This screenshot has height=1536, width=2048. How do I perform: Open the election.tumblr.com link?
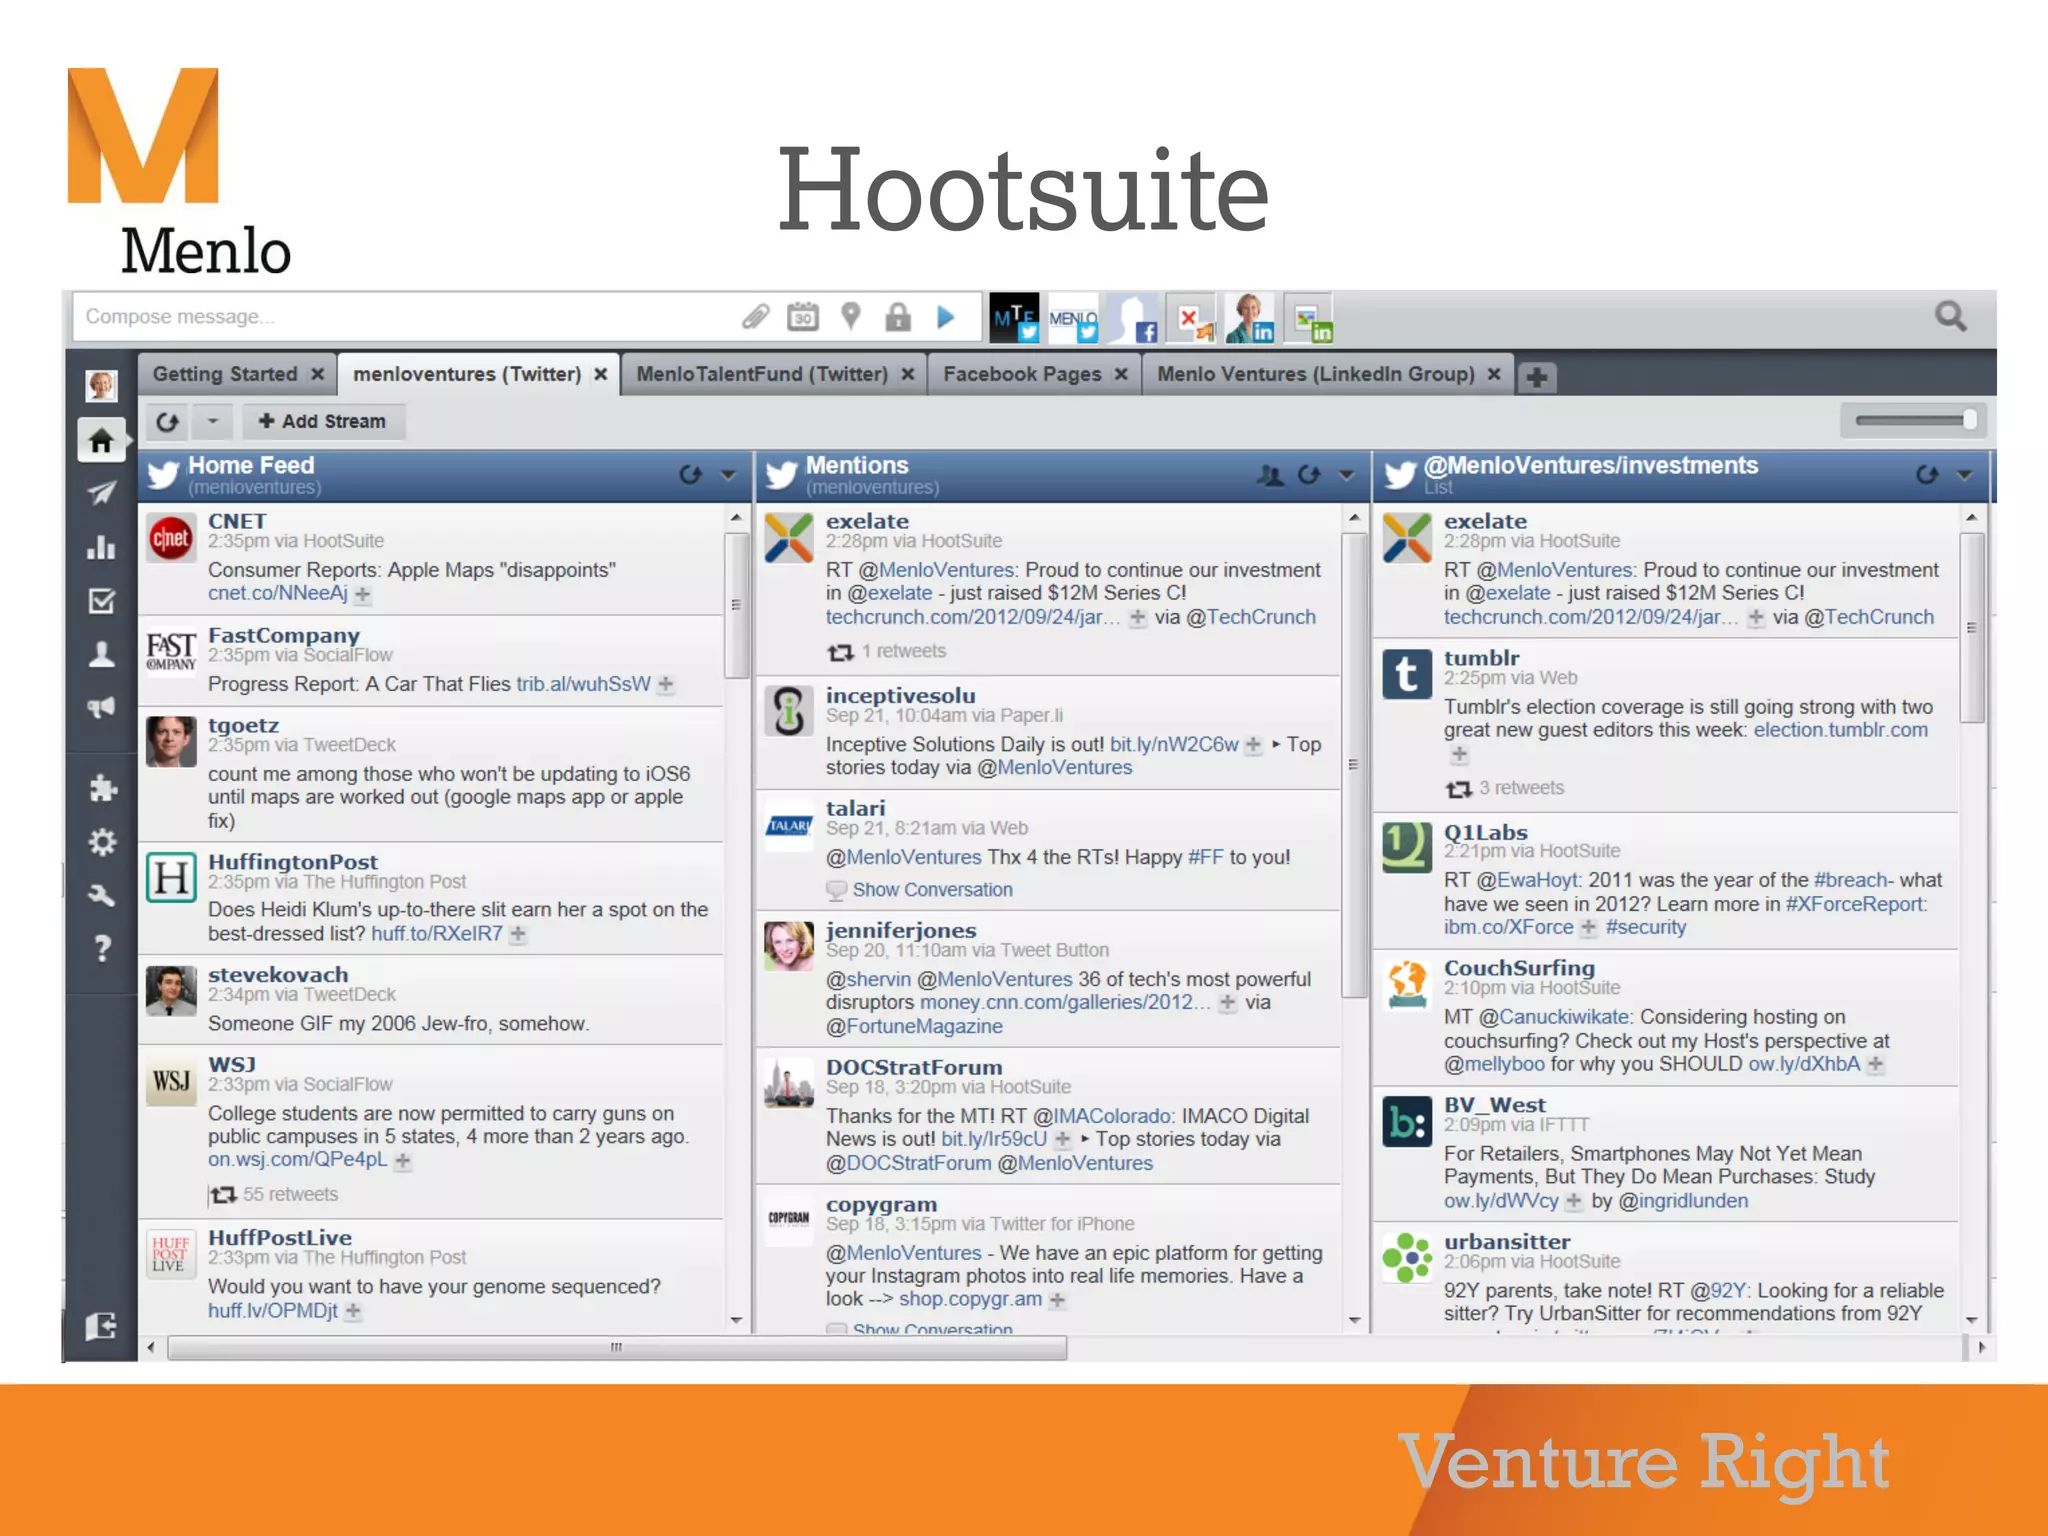click(x=1840, y=730)
